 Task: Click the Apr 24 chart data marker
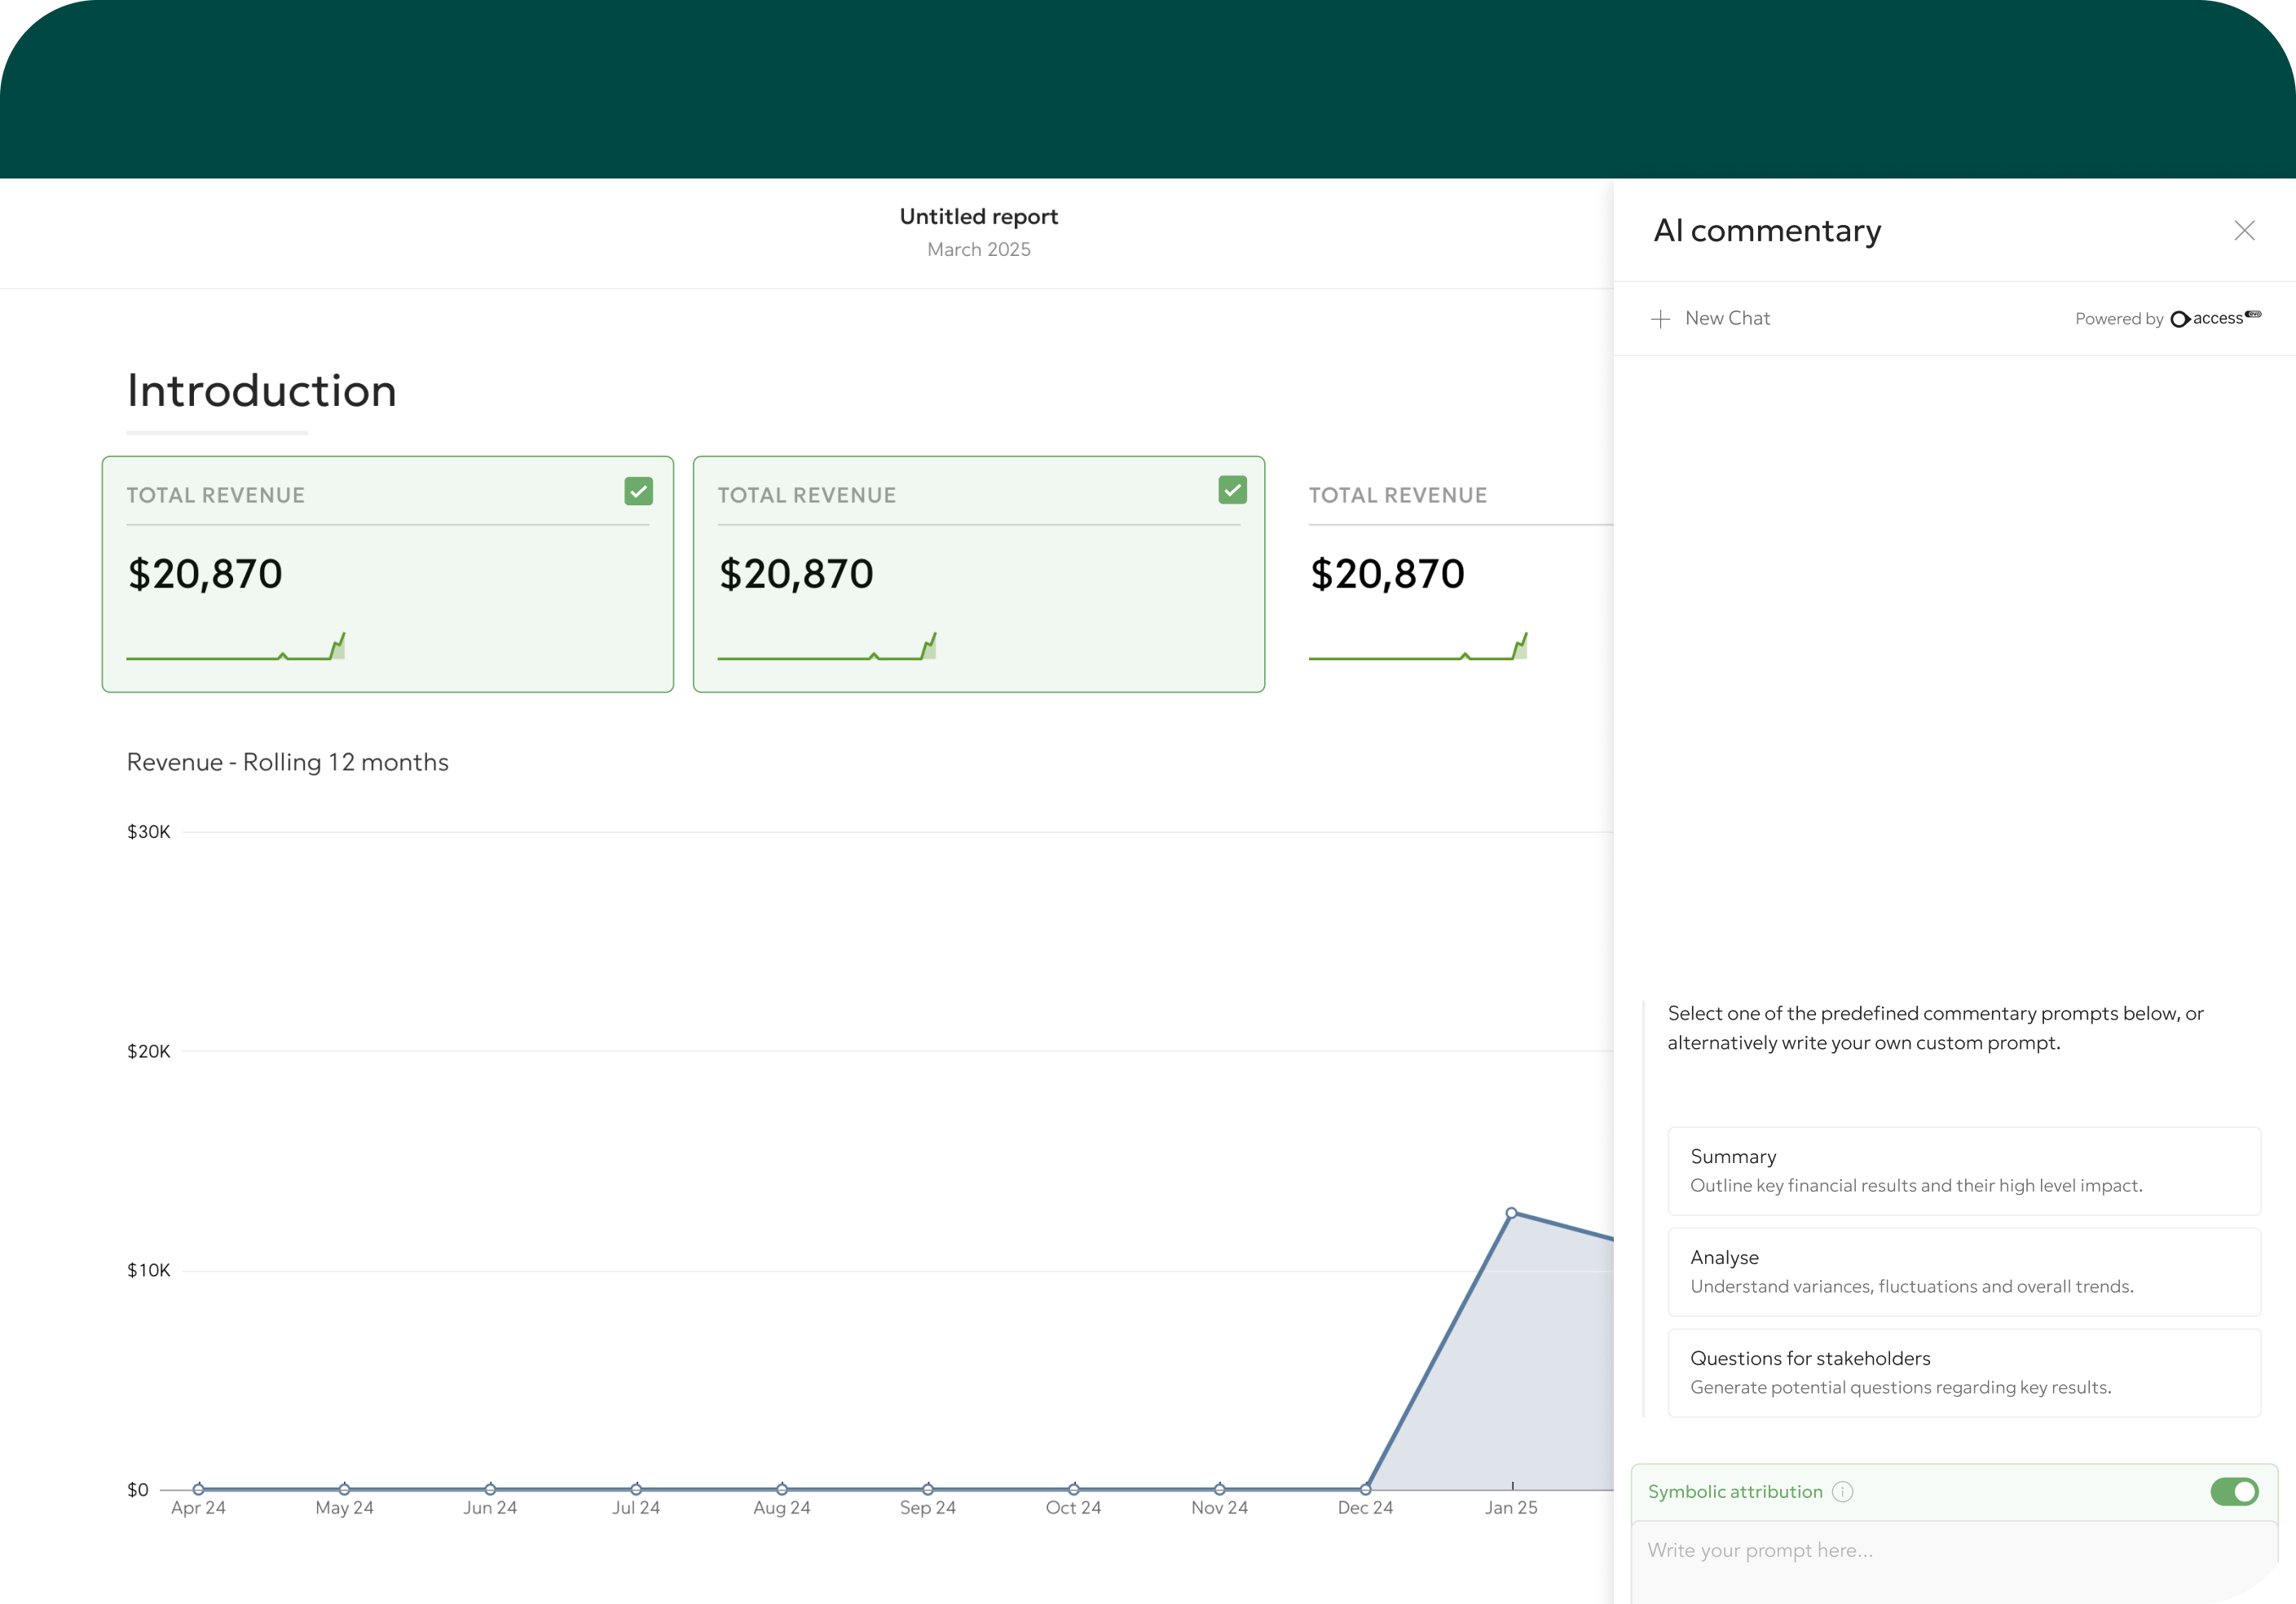[198, 1489]
